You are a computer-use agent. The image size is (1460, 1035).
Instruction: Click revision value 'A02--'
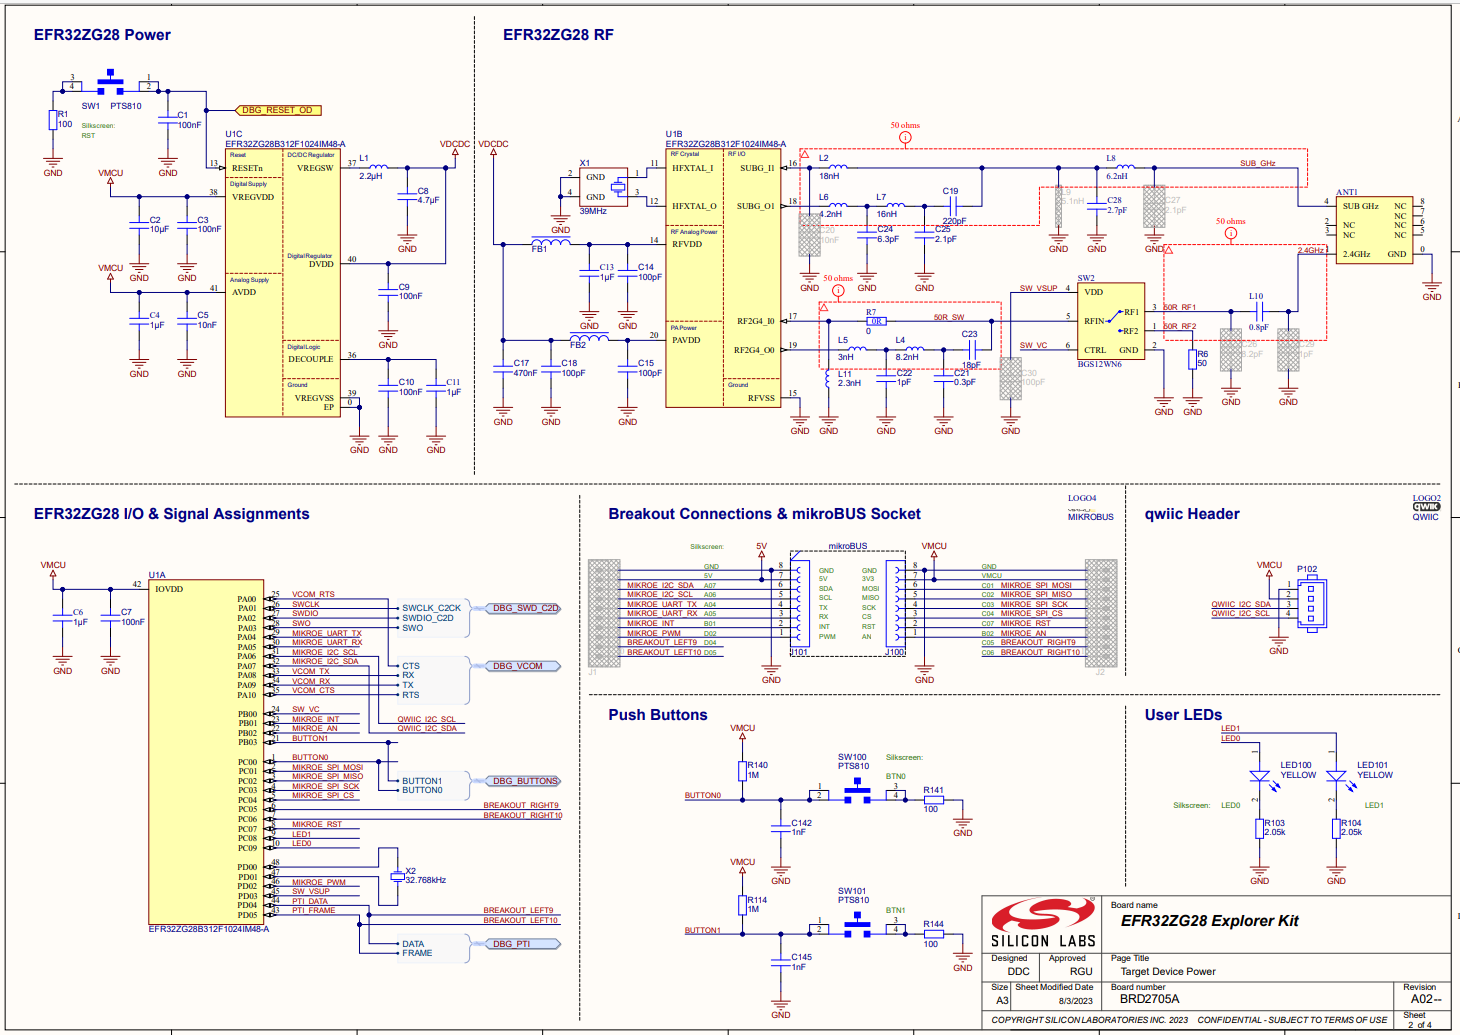[1426, 999]
